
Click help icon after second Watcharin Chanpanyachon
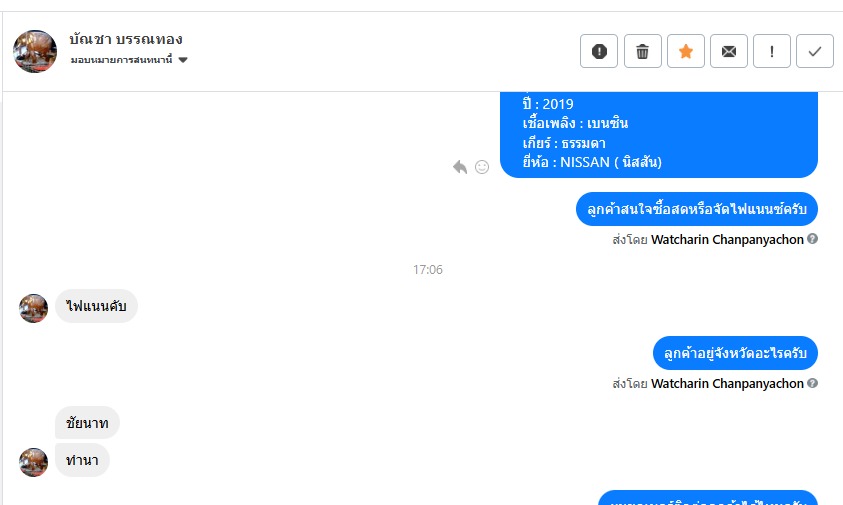pos(812,383)
